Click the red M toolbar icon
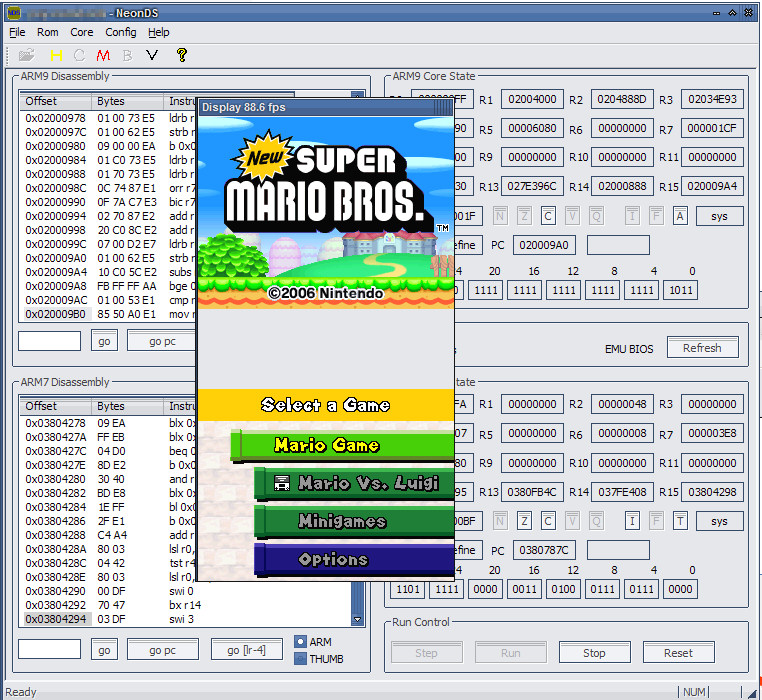Viewport: 762px width, 700px height. 103,55
